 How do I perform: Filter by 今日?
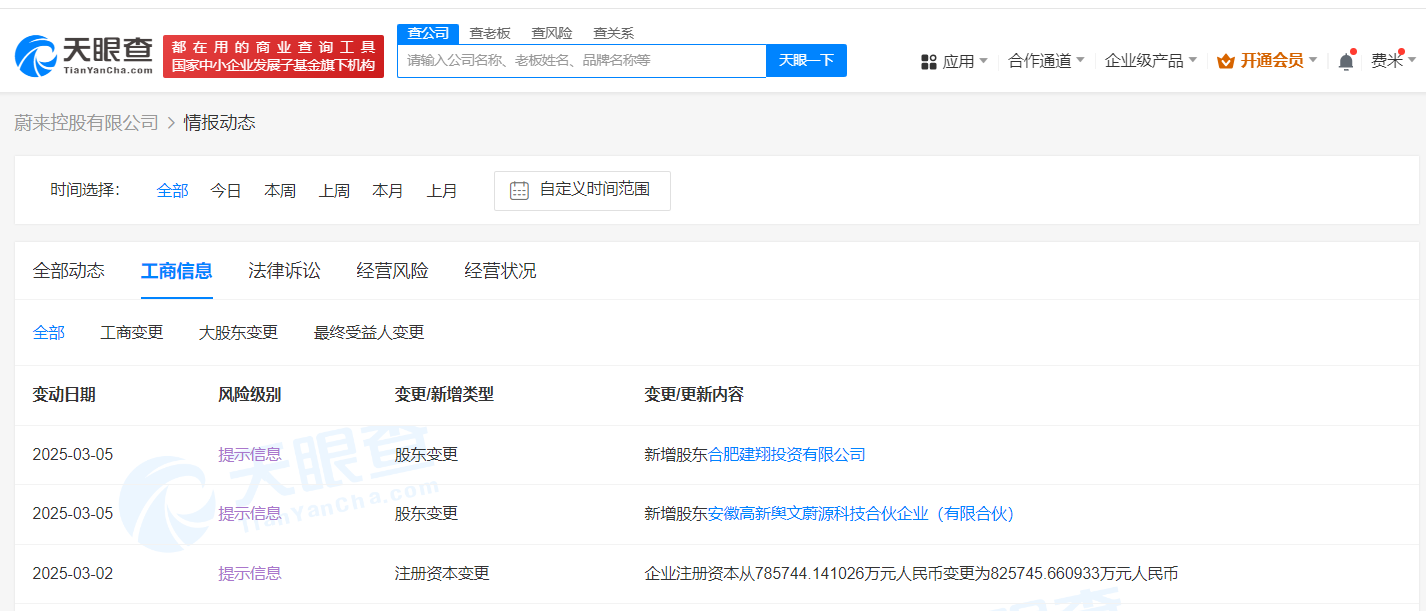pyautogui.click(x=226, y=190)
